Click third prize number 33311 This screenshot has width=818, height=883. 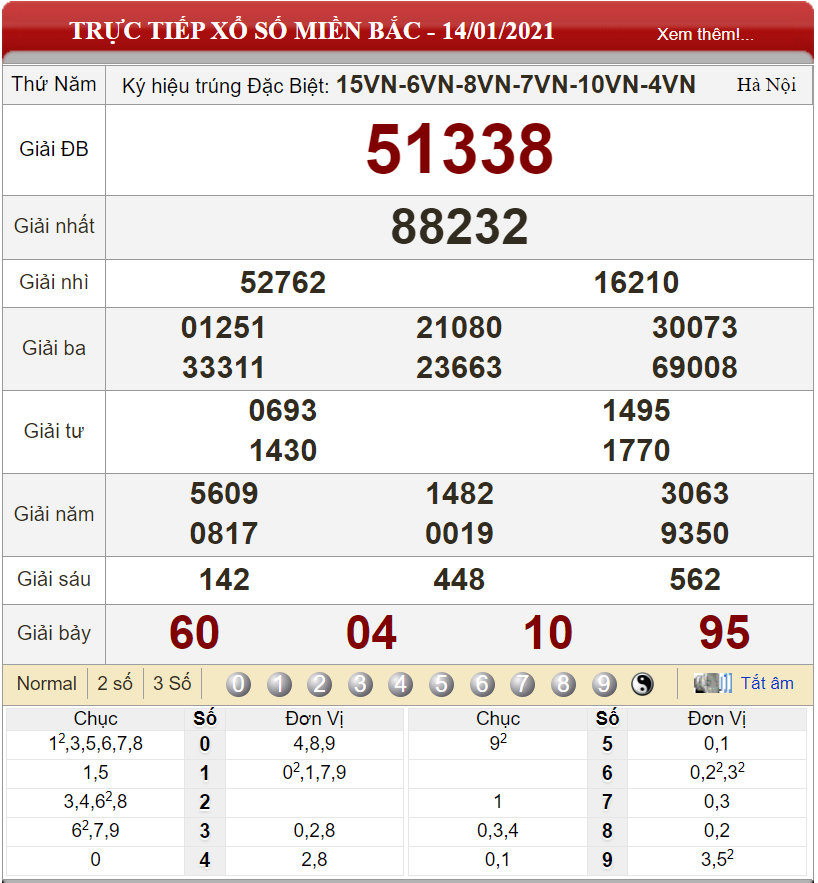coord(223,368)
